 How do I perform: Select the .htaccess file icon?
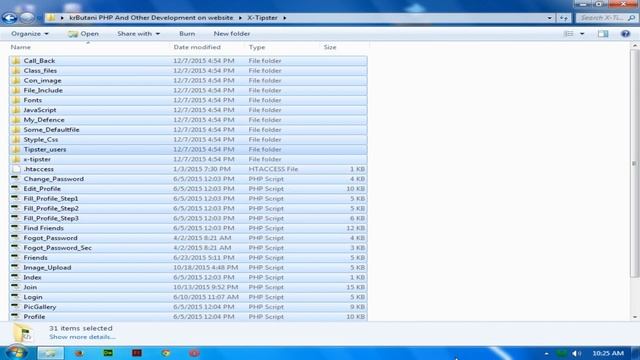point(16,169)
